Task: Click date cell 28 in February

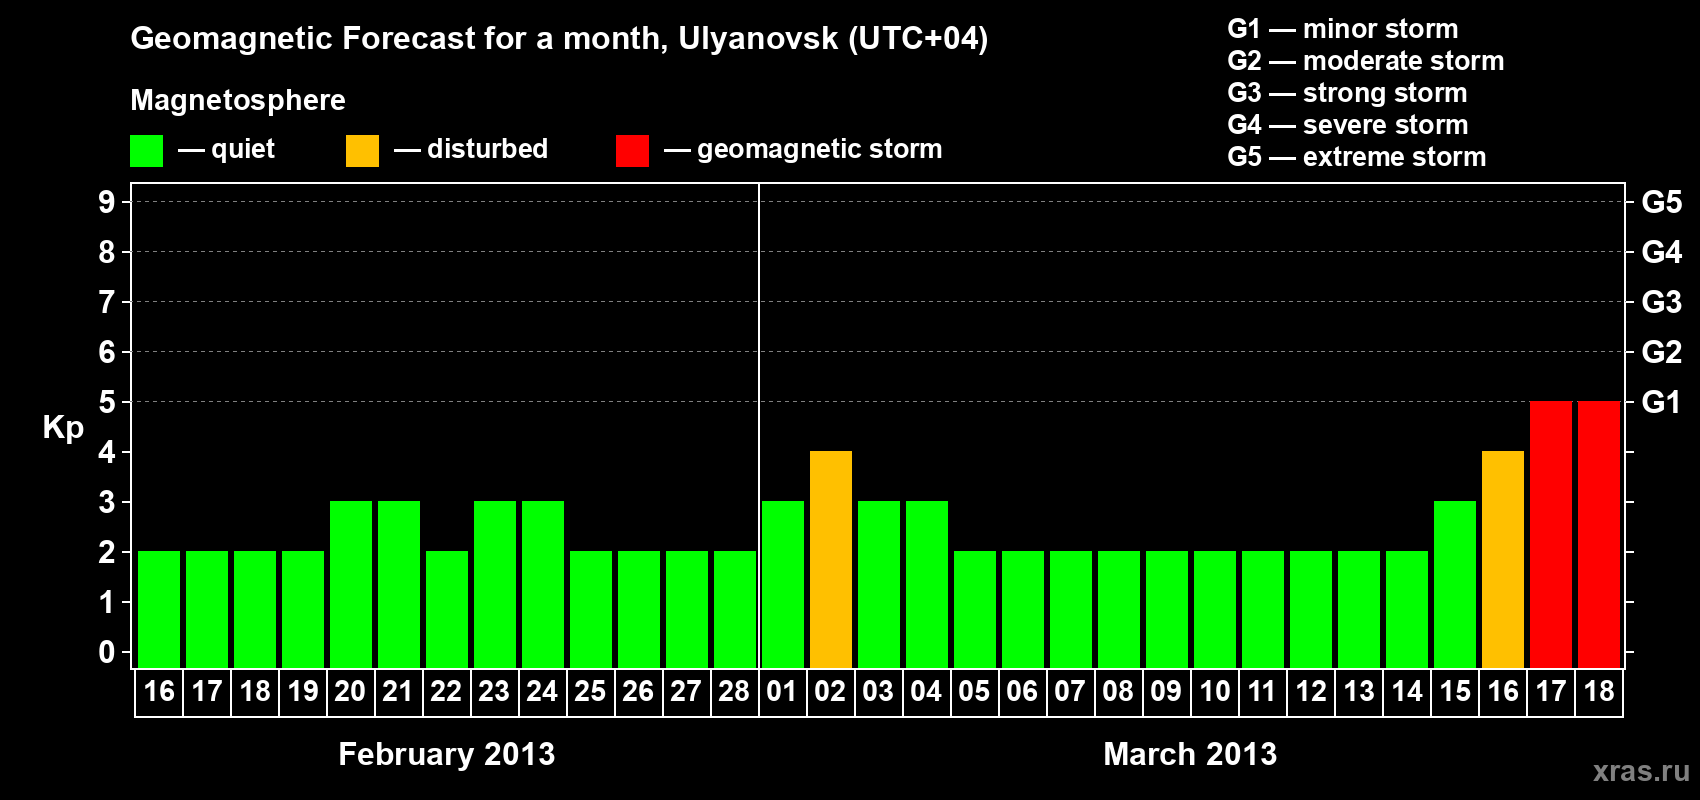Action: coord(734,692)
